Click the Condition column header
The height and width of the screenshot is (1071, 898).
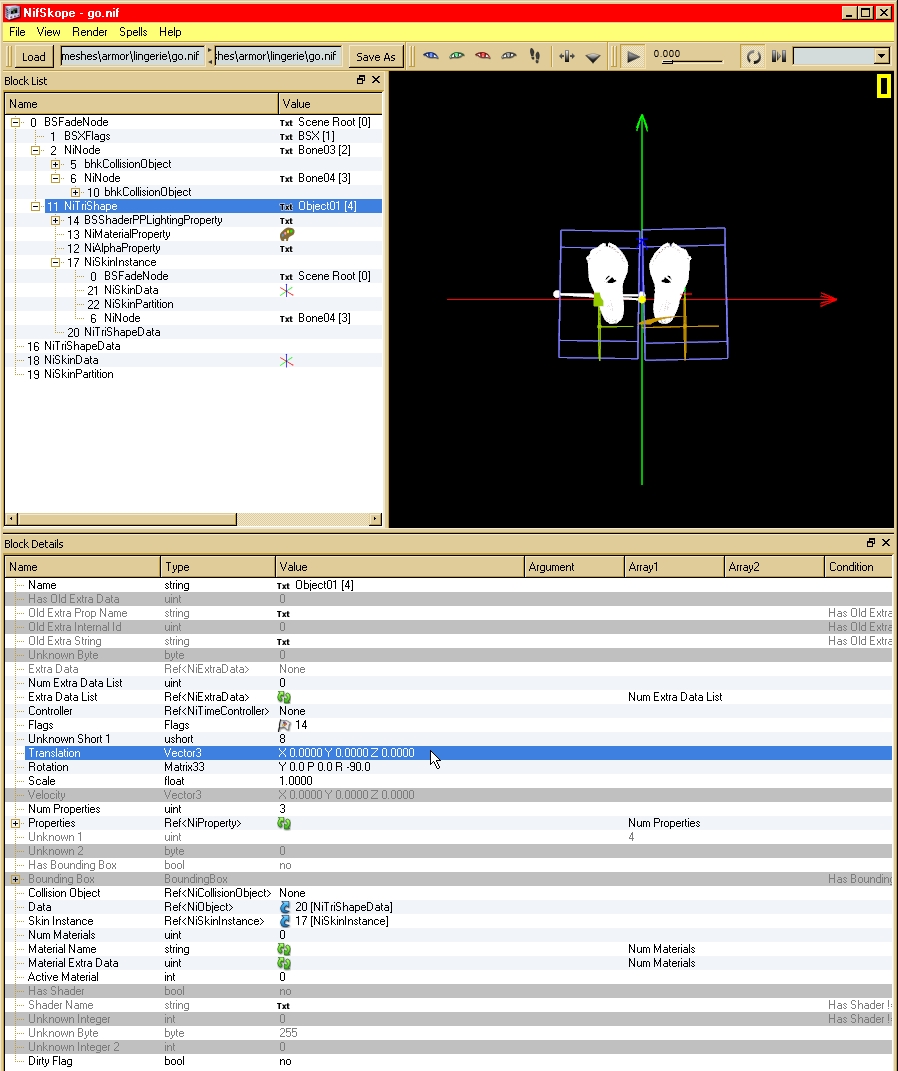pos(858,567)
